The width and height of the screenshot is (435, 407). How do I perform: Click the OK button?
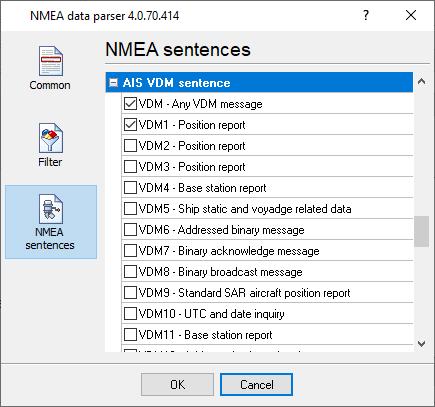point(177,385)
